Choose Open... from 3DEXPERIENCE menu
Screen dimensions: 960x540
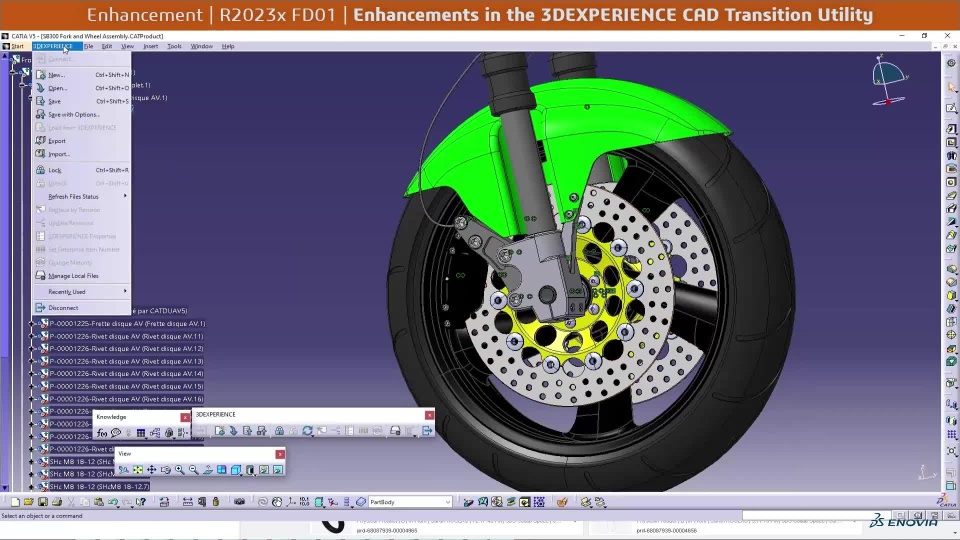81,88
